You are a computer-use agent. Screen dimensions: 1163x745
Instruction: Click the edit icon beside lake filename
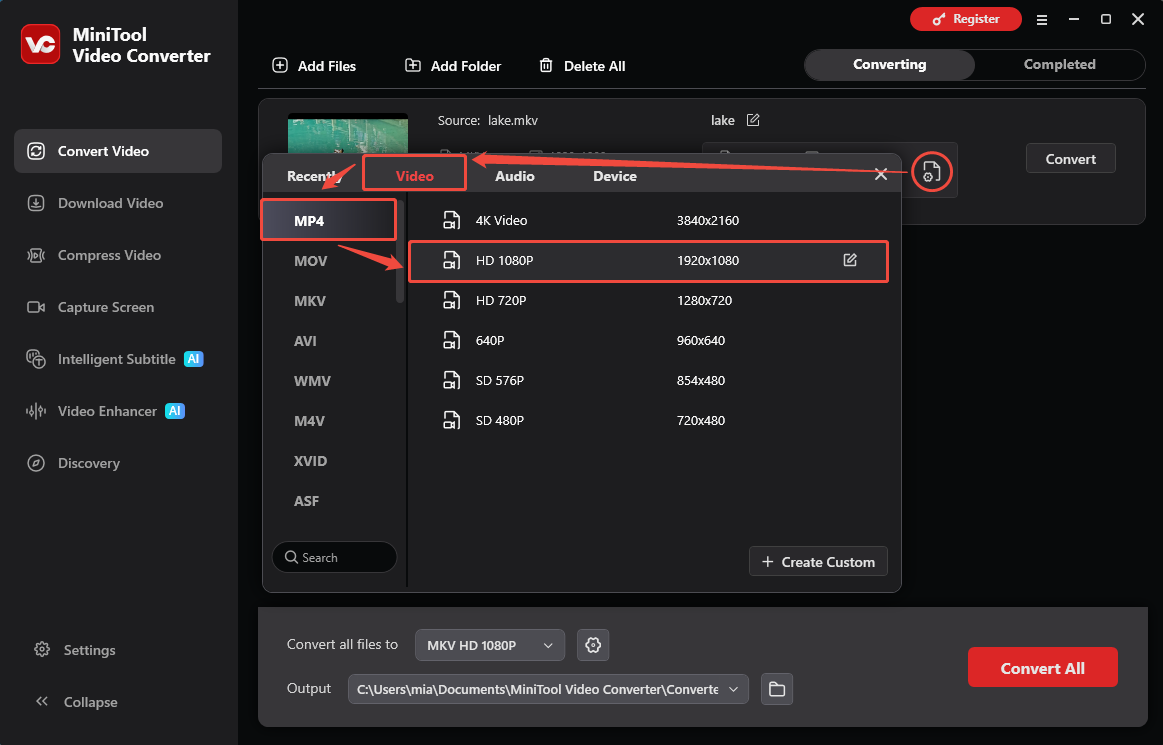(x=753, y=119)
